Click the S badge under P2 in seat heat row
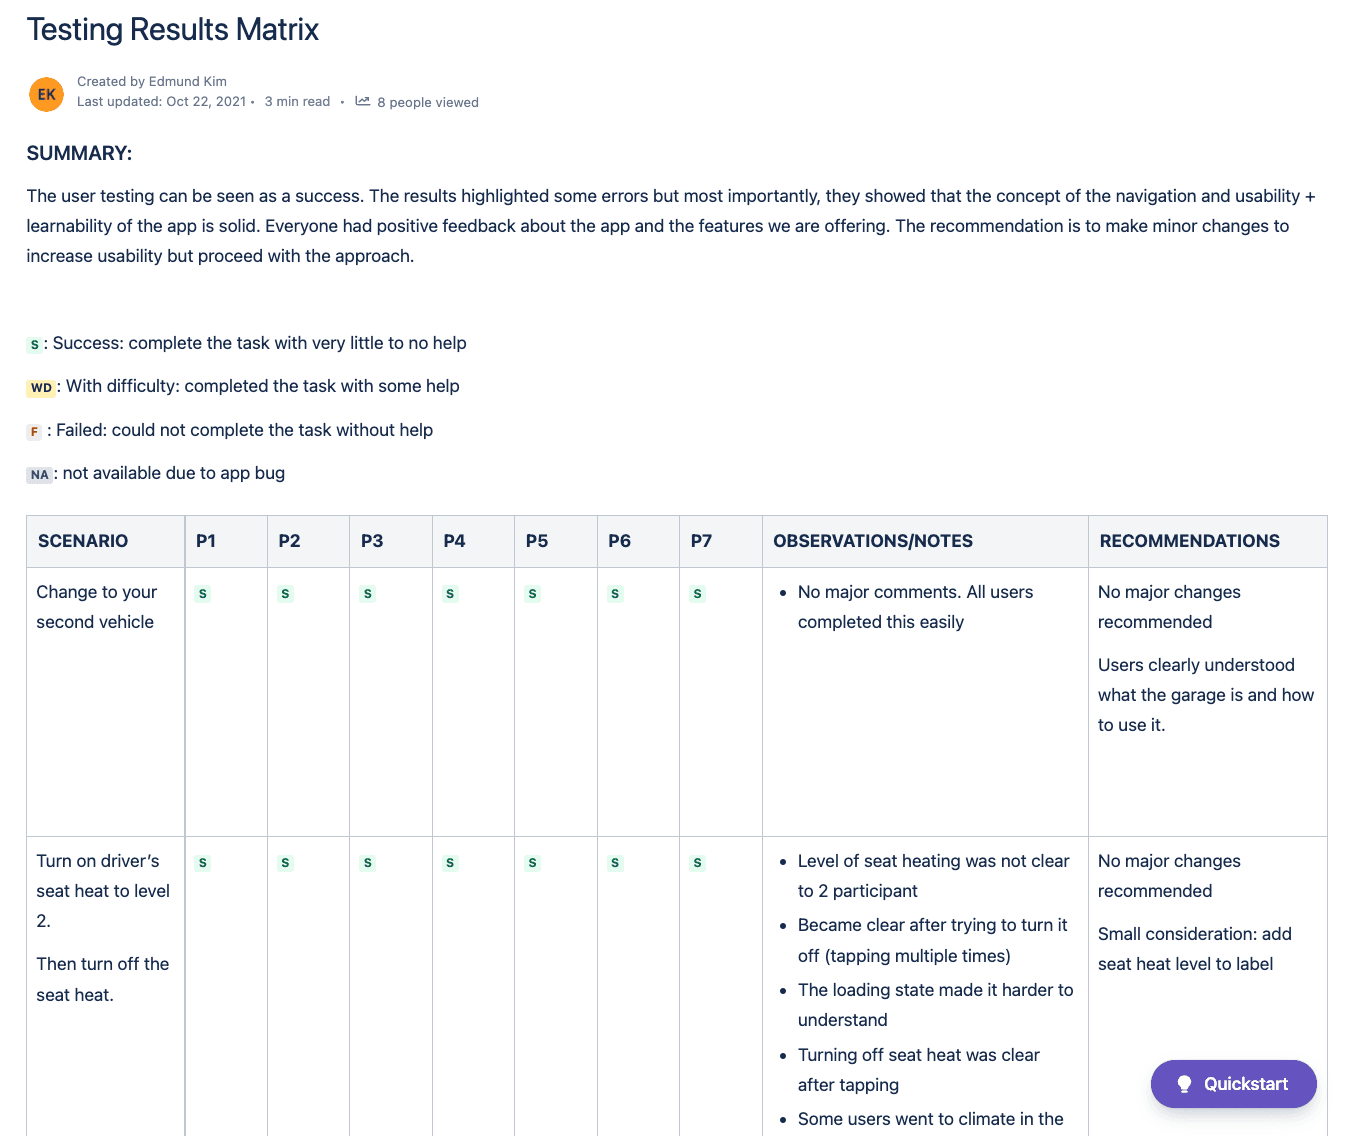1351x1136 pixels. 284,862
